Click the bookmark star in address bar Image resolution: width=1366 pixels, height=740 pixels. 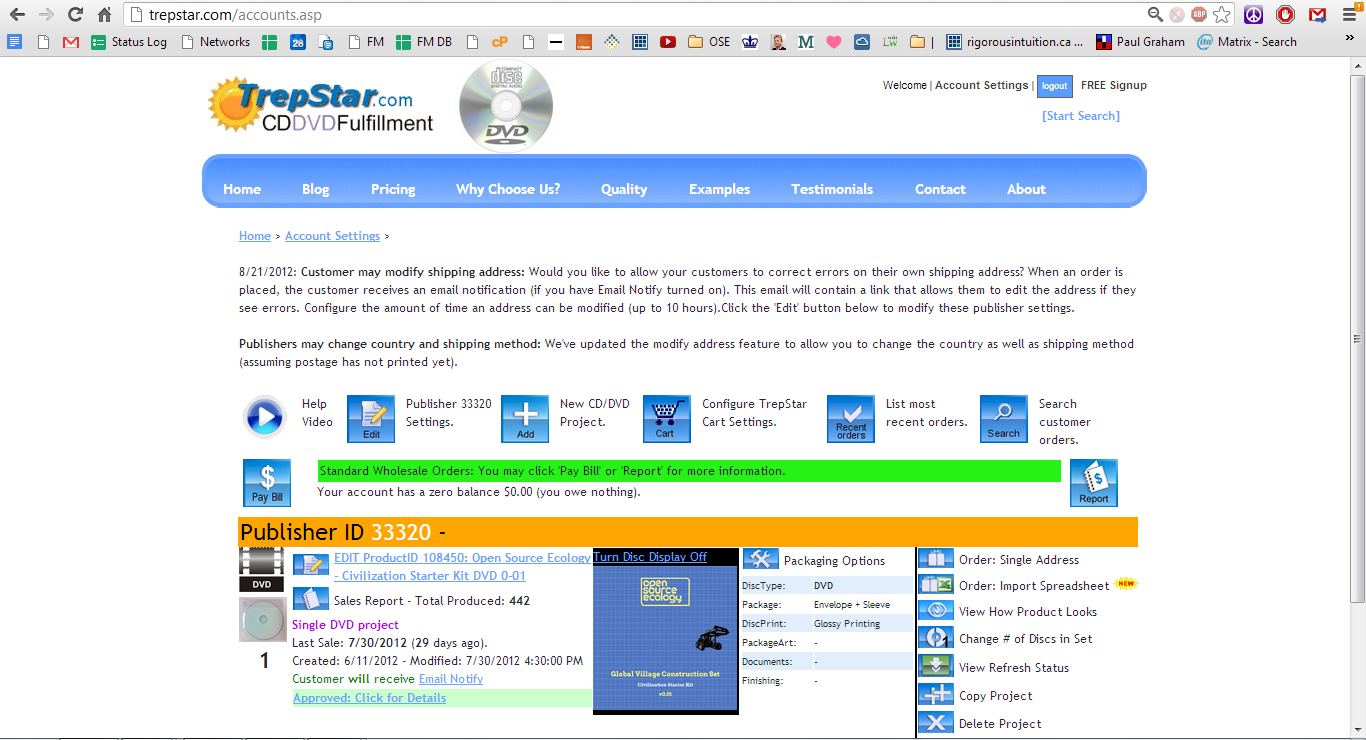[1220, 15]
